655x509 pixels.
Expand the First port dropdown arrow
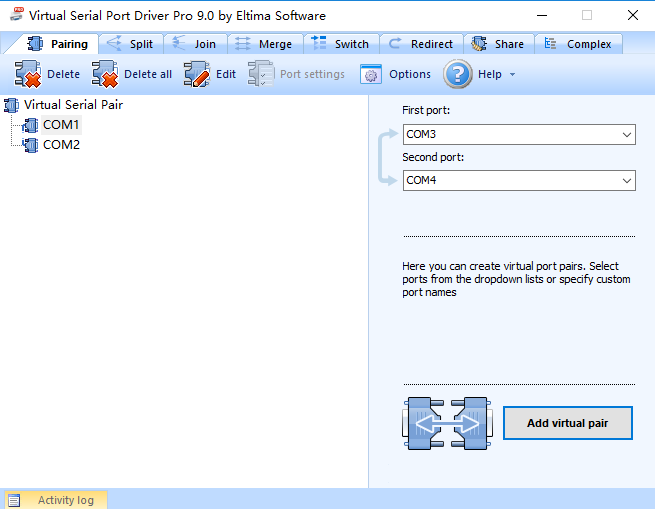627,135
